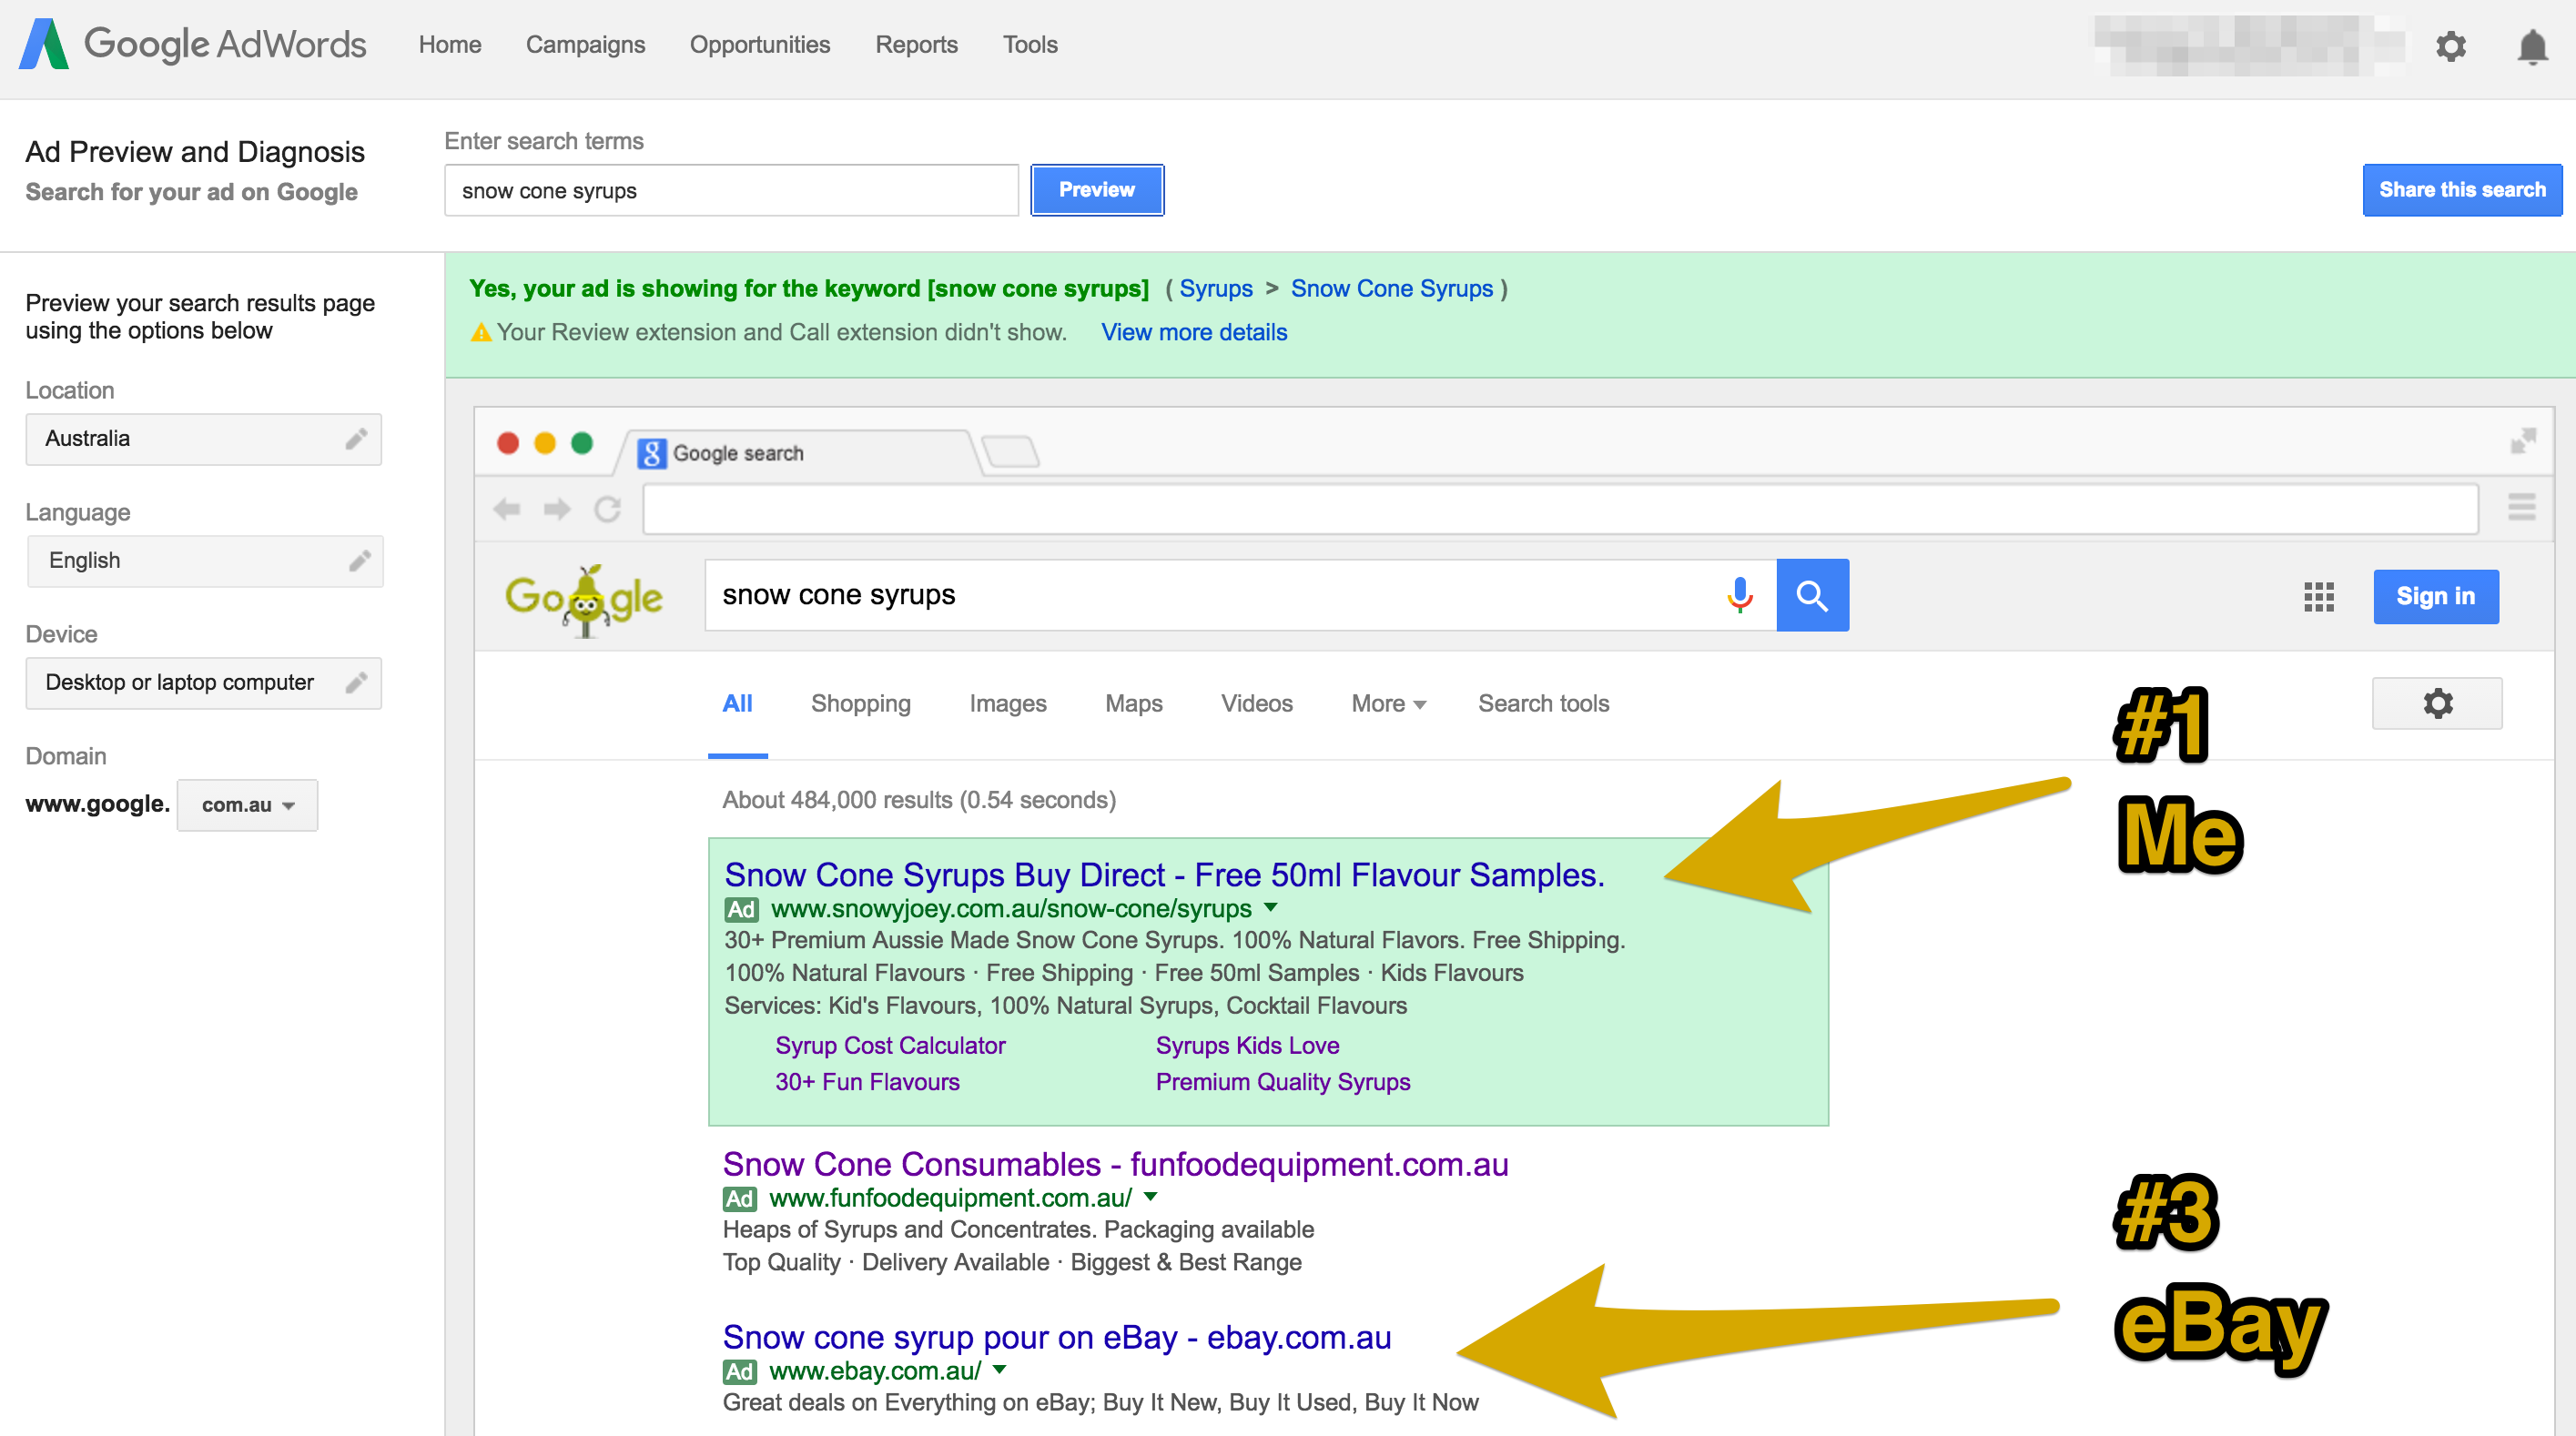
Task: Click the red window dot in preview
Action: coord(508,443)
